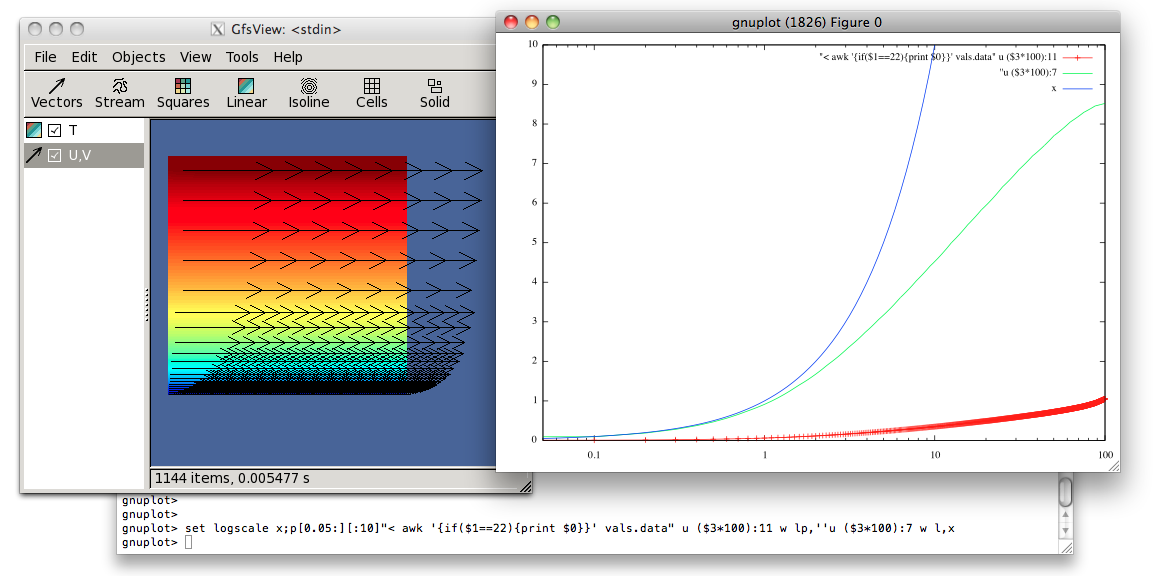Click the terminal scrollbar up arrow
This screenshot has width=1160, height=576.
point(1065,515)
